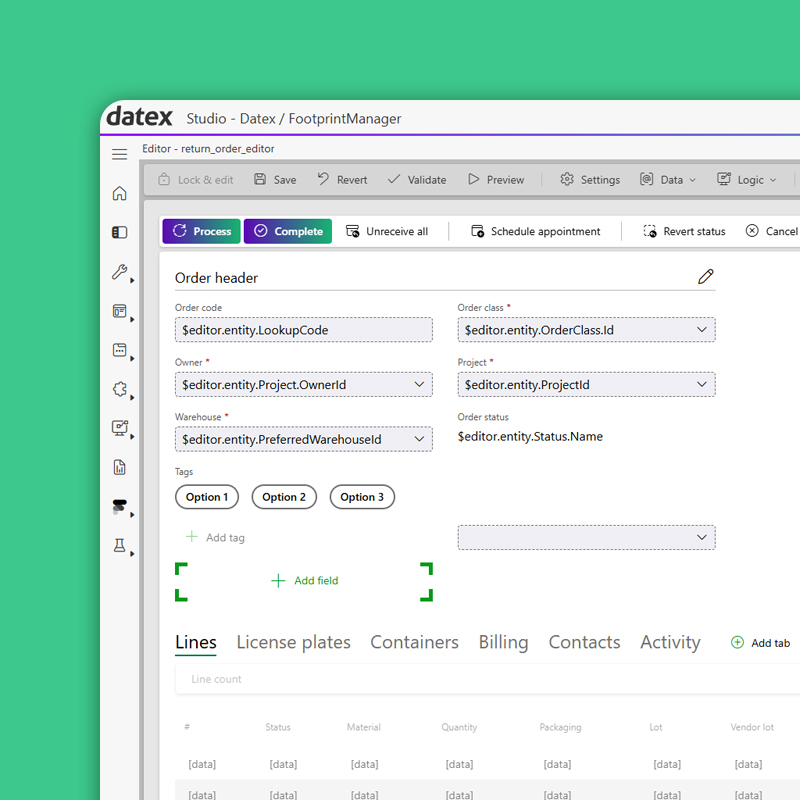This screenshot has height=800, width=800.
Task: Go to Home in the sidebar
Action: click(x=119, y=193)
